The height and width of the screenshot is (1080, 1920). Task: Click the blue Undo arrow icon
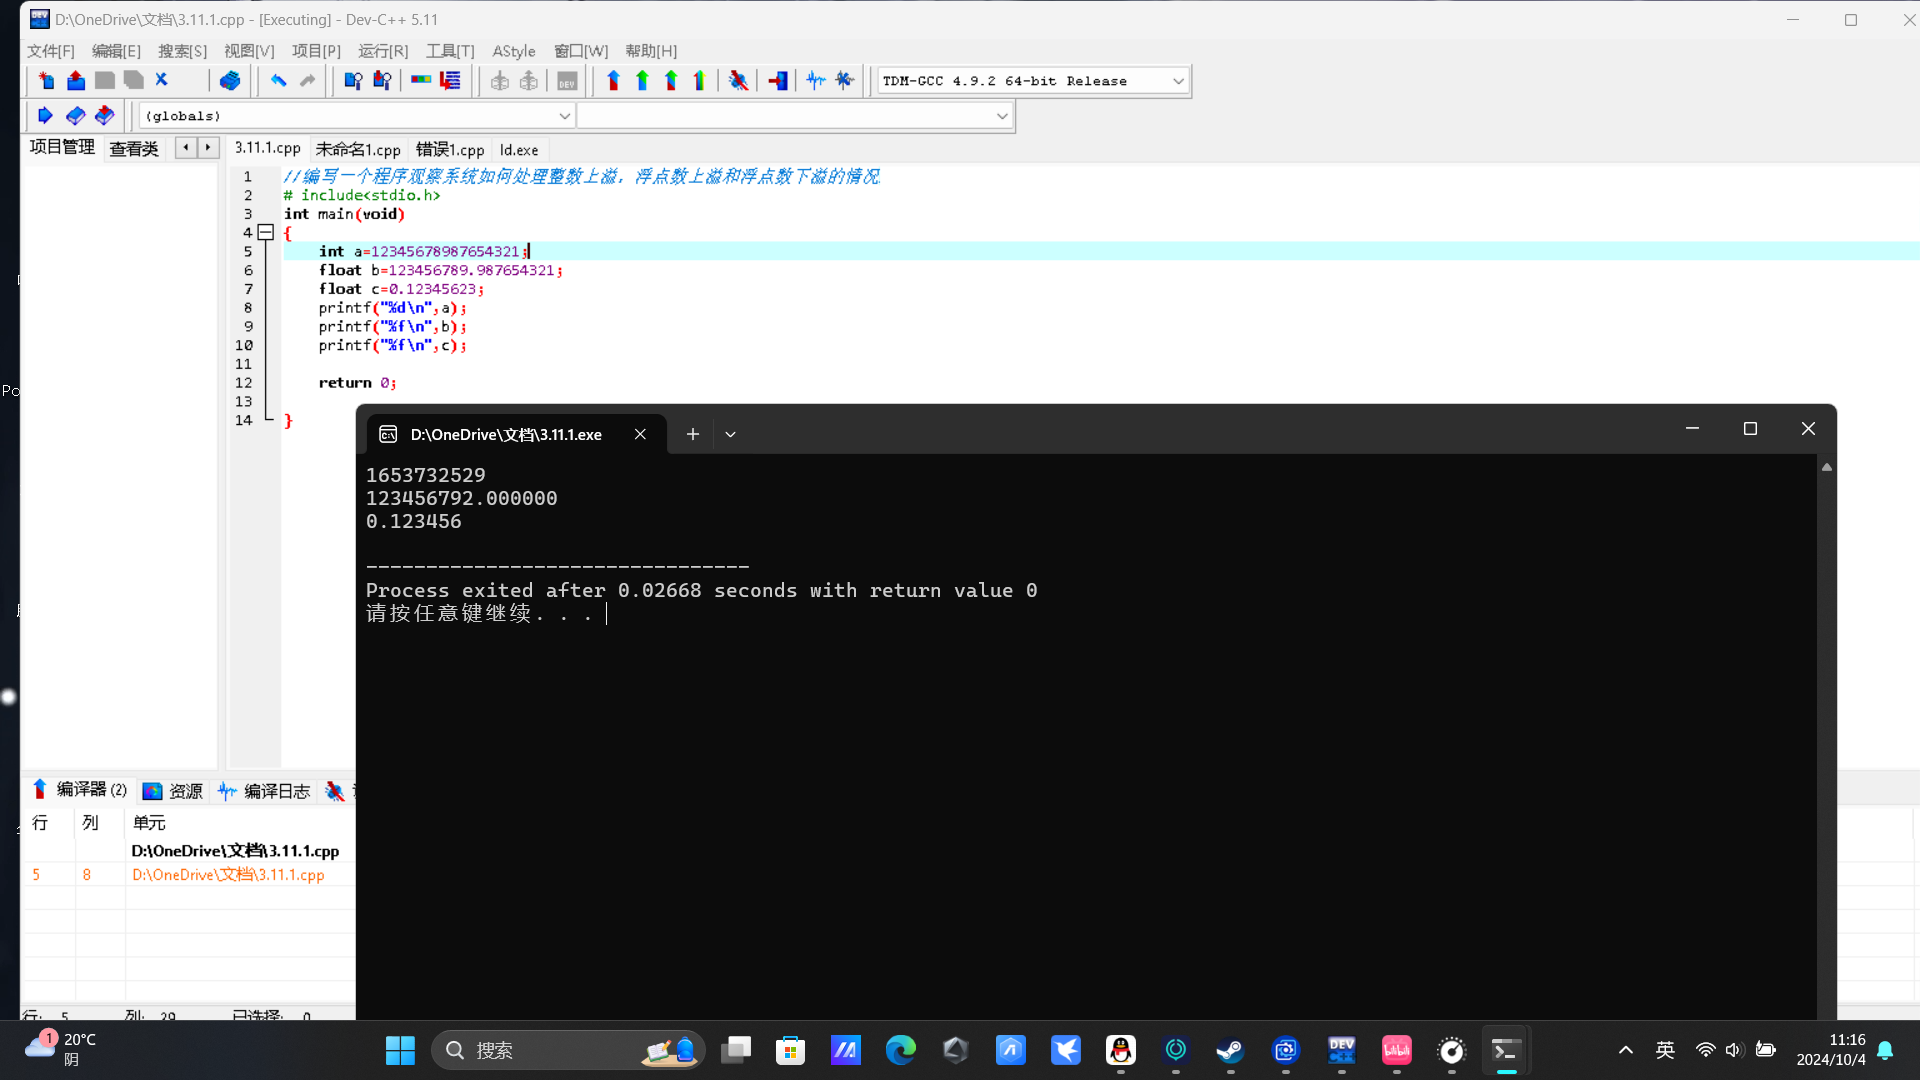(x=278, y=81)
